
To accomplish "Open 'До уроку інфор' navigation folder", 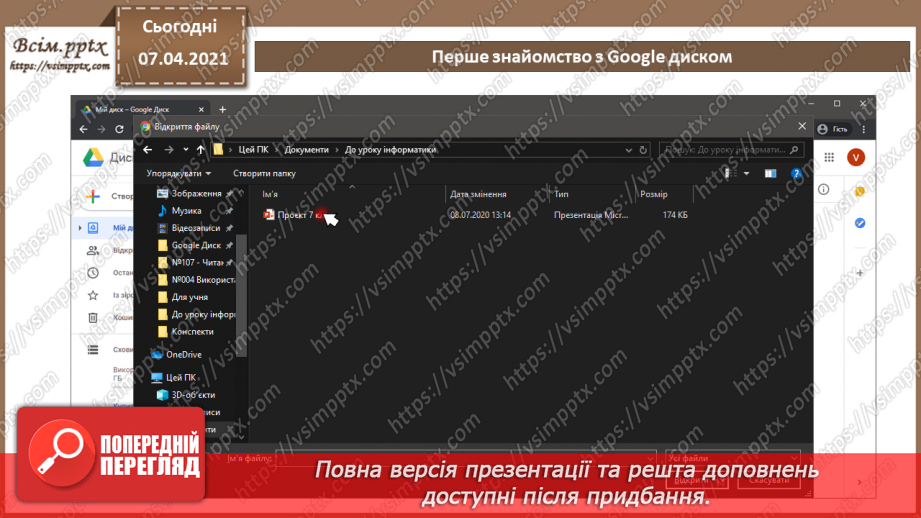I will (196, 314).
